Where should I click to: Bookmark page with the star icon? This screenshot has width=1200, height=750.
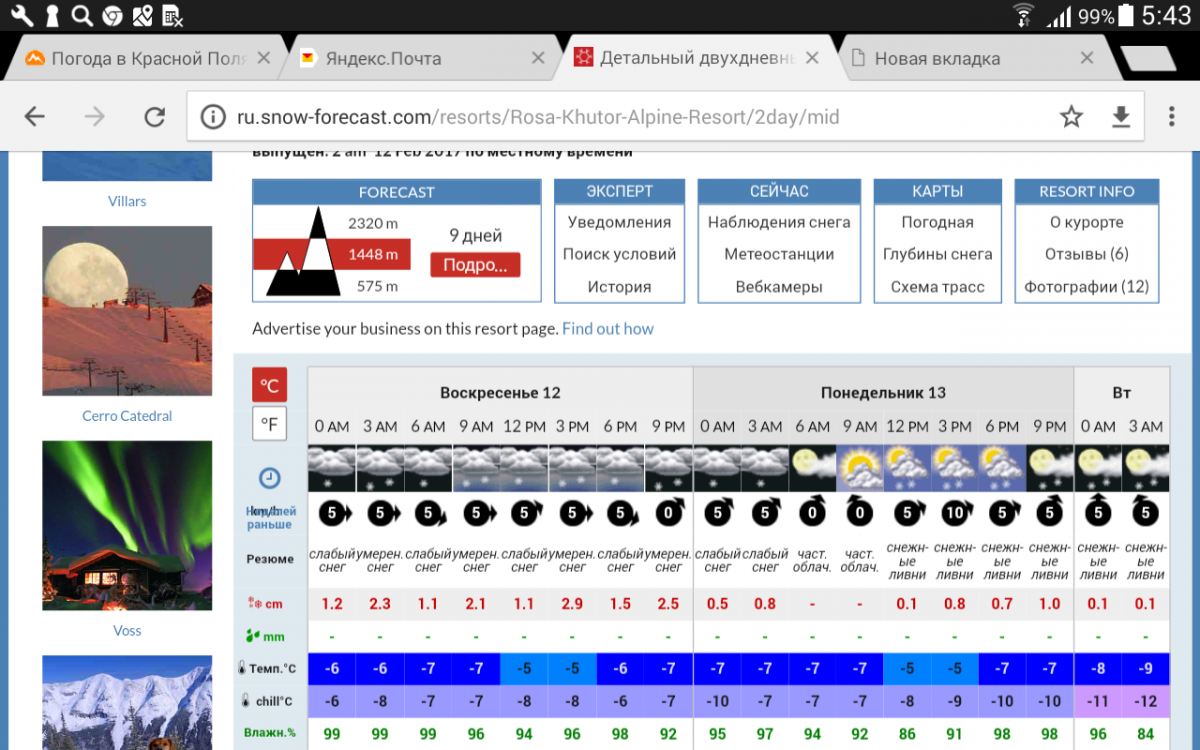point(1071,117)
